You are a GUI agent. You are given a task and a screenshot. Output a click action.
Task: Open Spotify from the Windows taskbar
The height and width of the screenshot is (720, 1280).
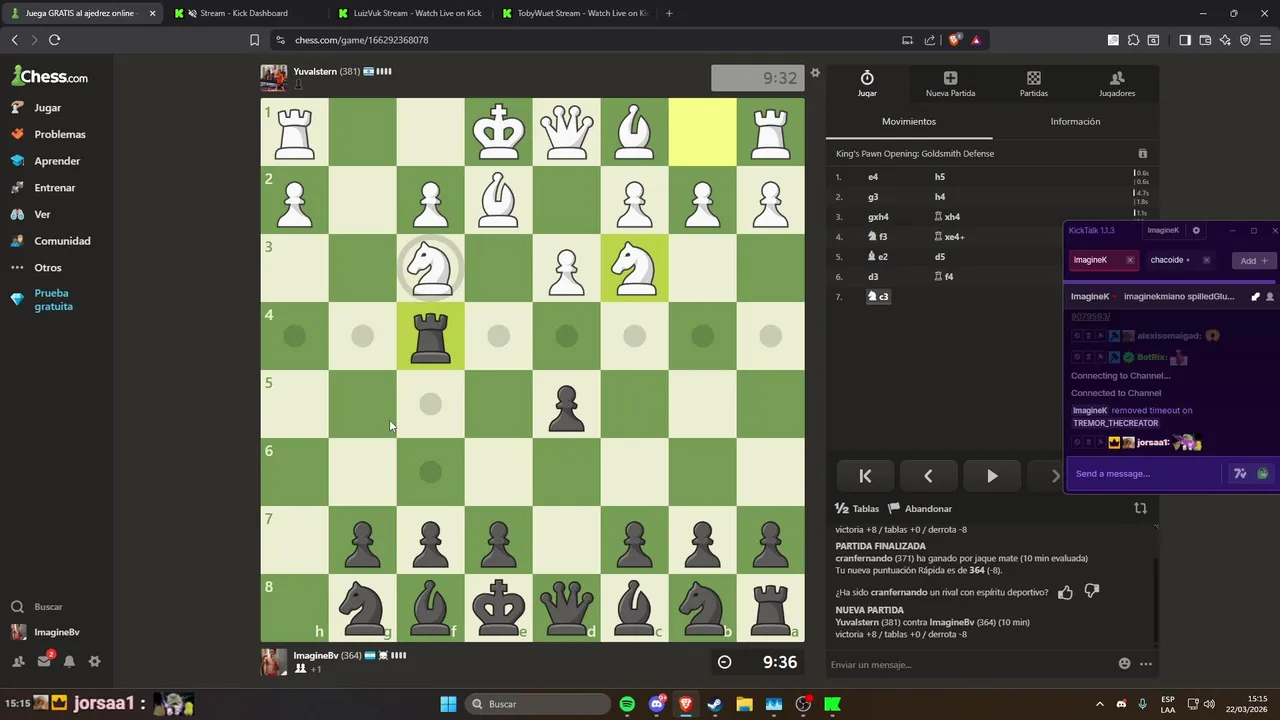[627, 704]
